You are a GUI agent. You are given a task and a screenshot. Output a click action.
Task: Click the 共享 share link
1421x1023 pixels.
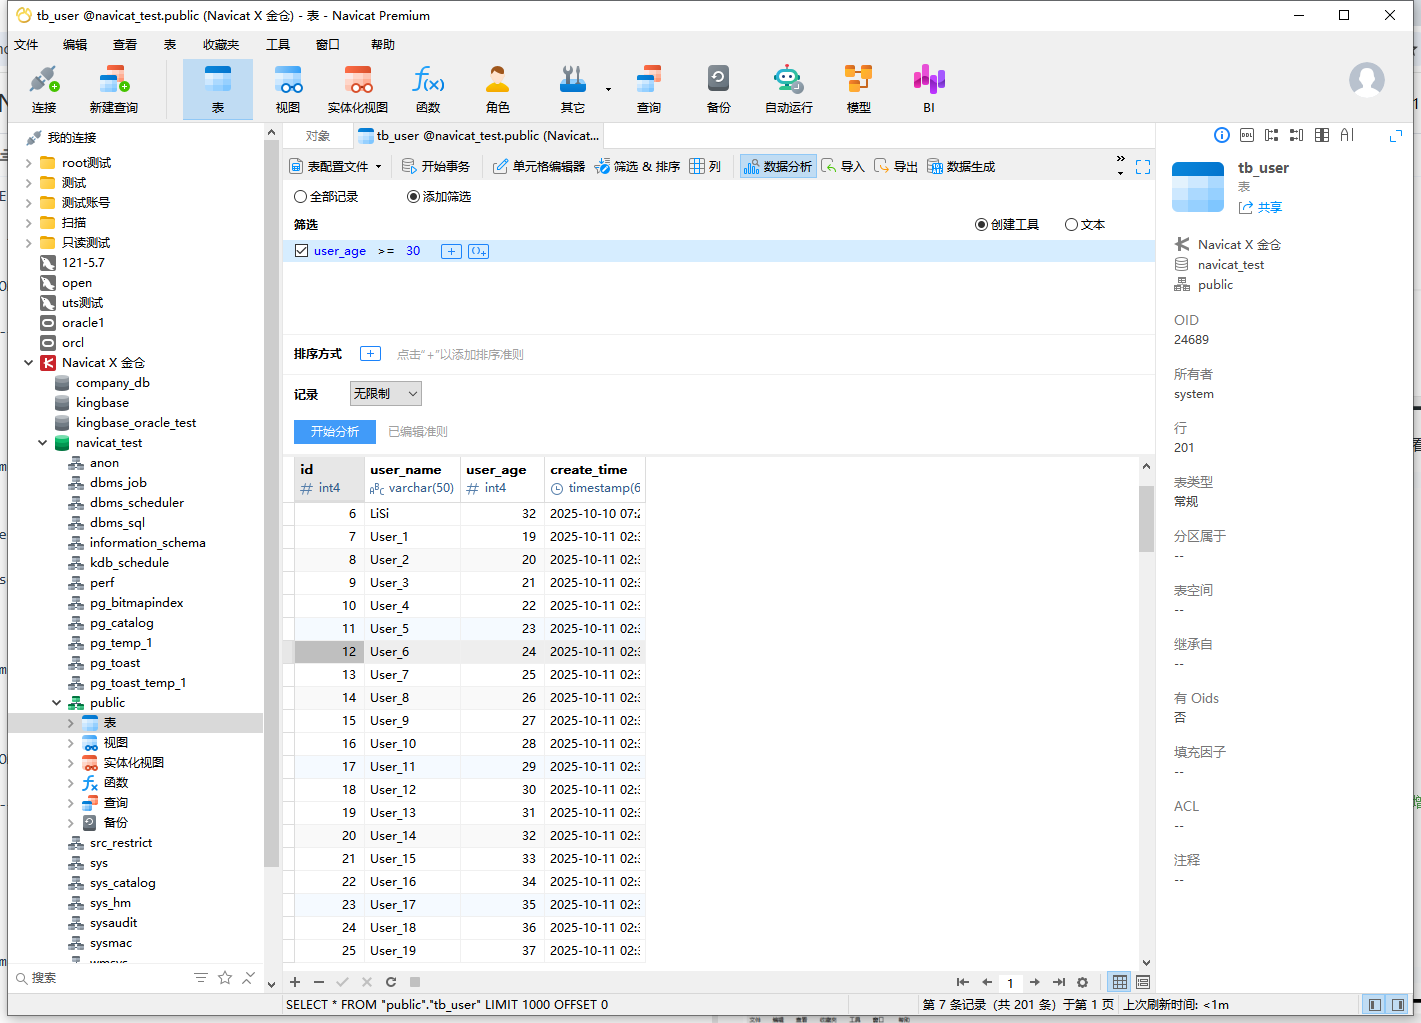[1260, 208]
